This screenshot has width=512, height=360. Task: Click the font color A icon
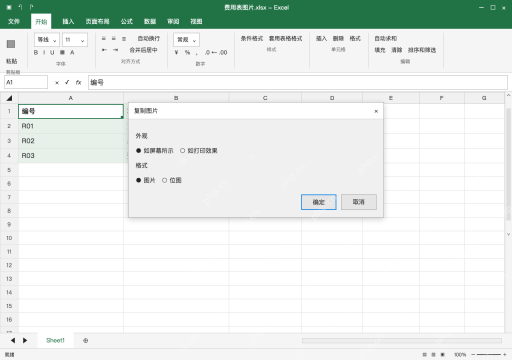(72, 52)
